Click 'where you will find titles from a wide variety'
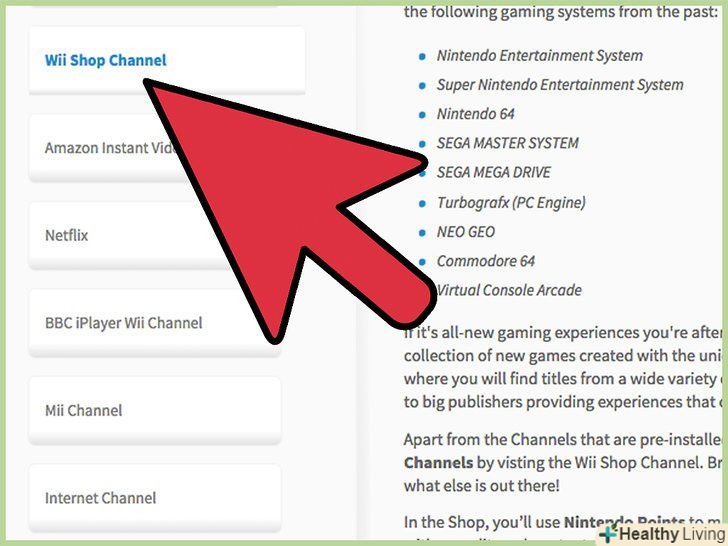The image size is (728, 546). [563, 379]
